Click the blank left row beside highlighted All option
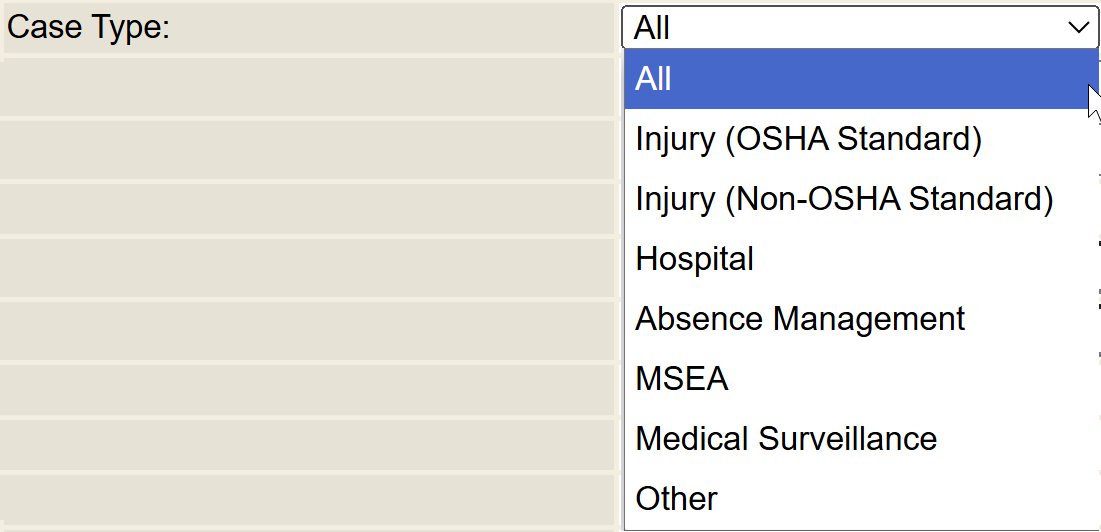The height and width of the screenshot is (532, 1101). coord(308,86)
